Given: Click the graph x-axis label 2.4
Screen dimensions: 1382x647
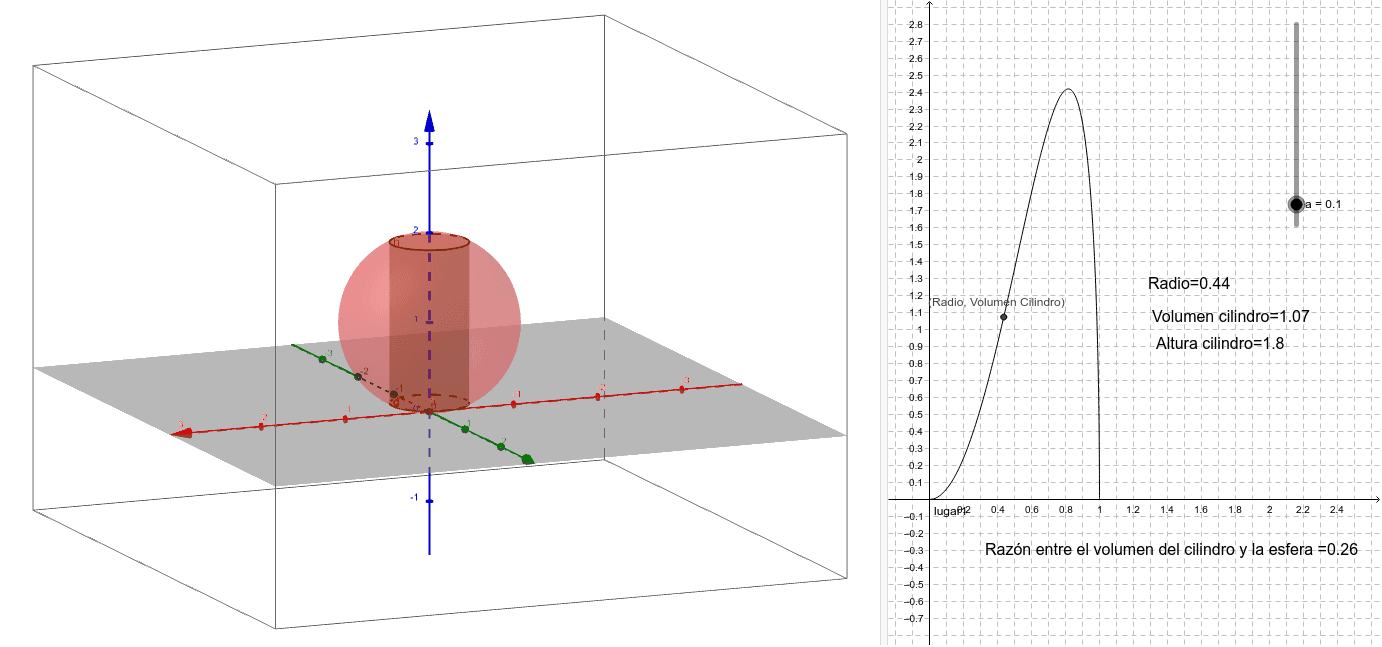Looking at the screenshot, I should coord(1336,510).
